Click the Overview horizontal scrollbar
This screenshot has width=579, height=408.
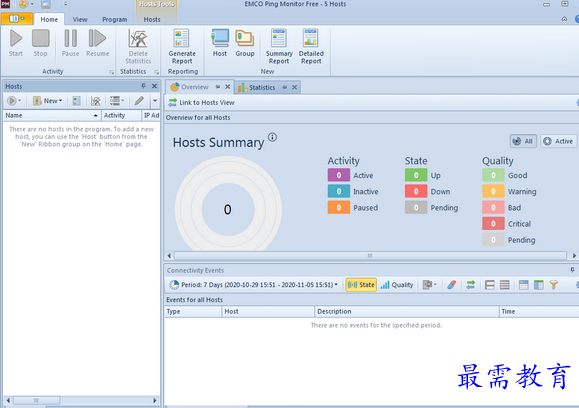[370, 256]
